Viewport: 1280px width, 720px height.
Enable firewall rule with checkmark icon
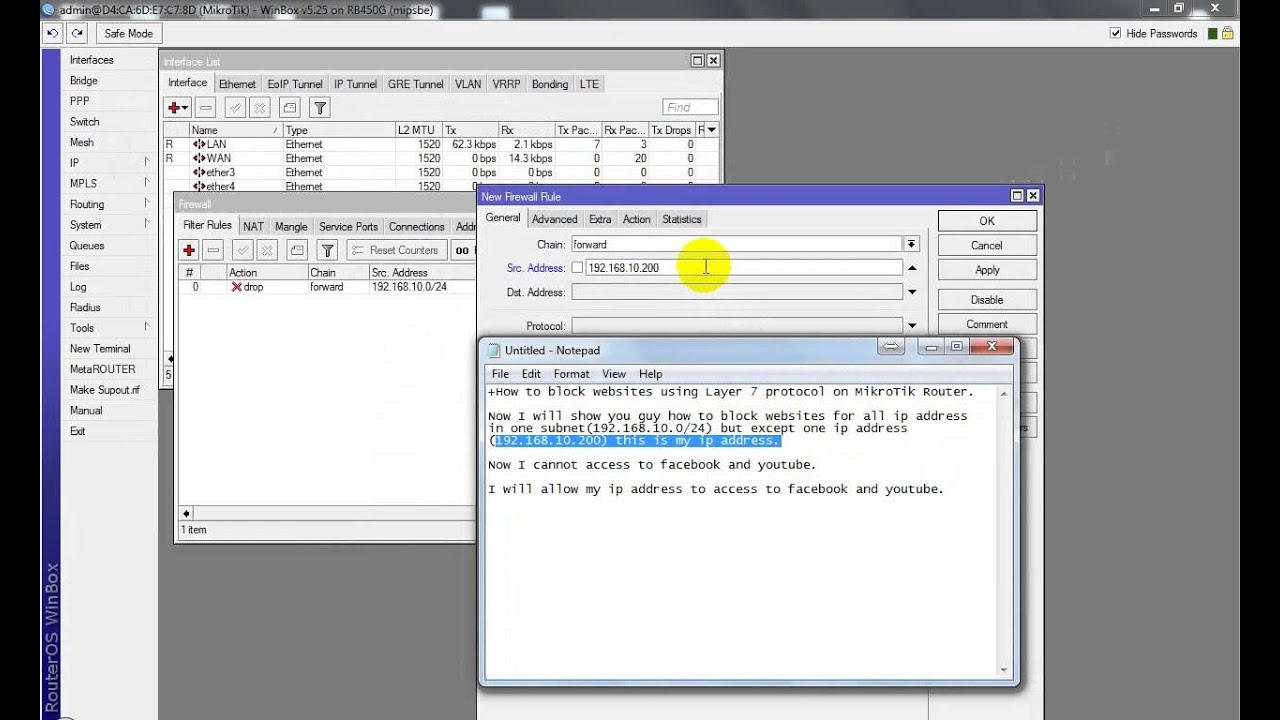[243, 250]
